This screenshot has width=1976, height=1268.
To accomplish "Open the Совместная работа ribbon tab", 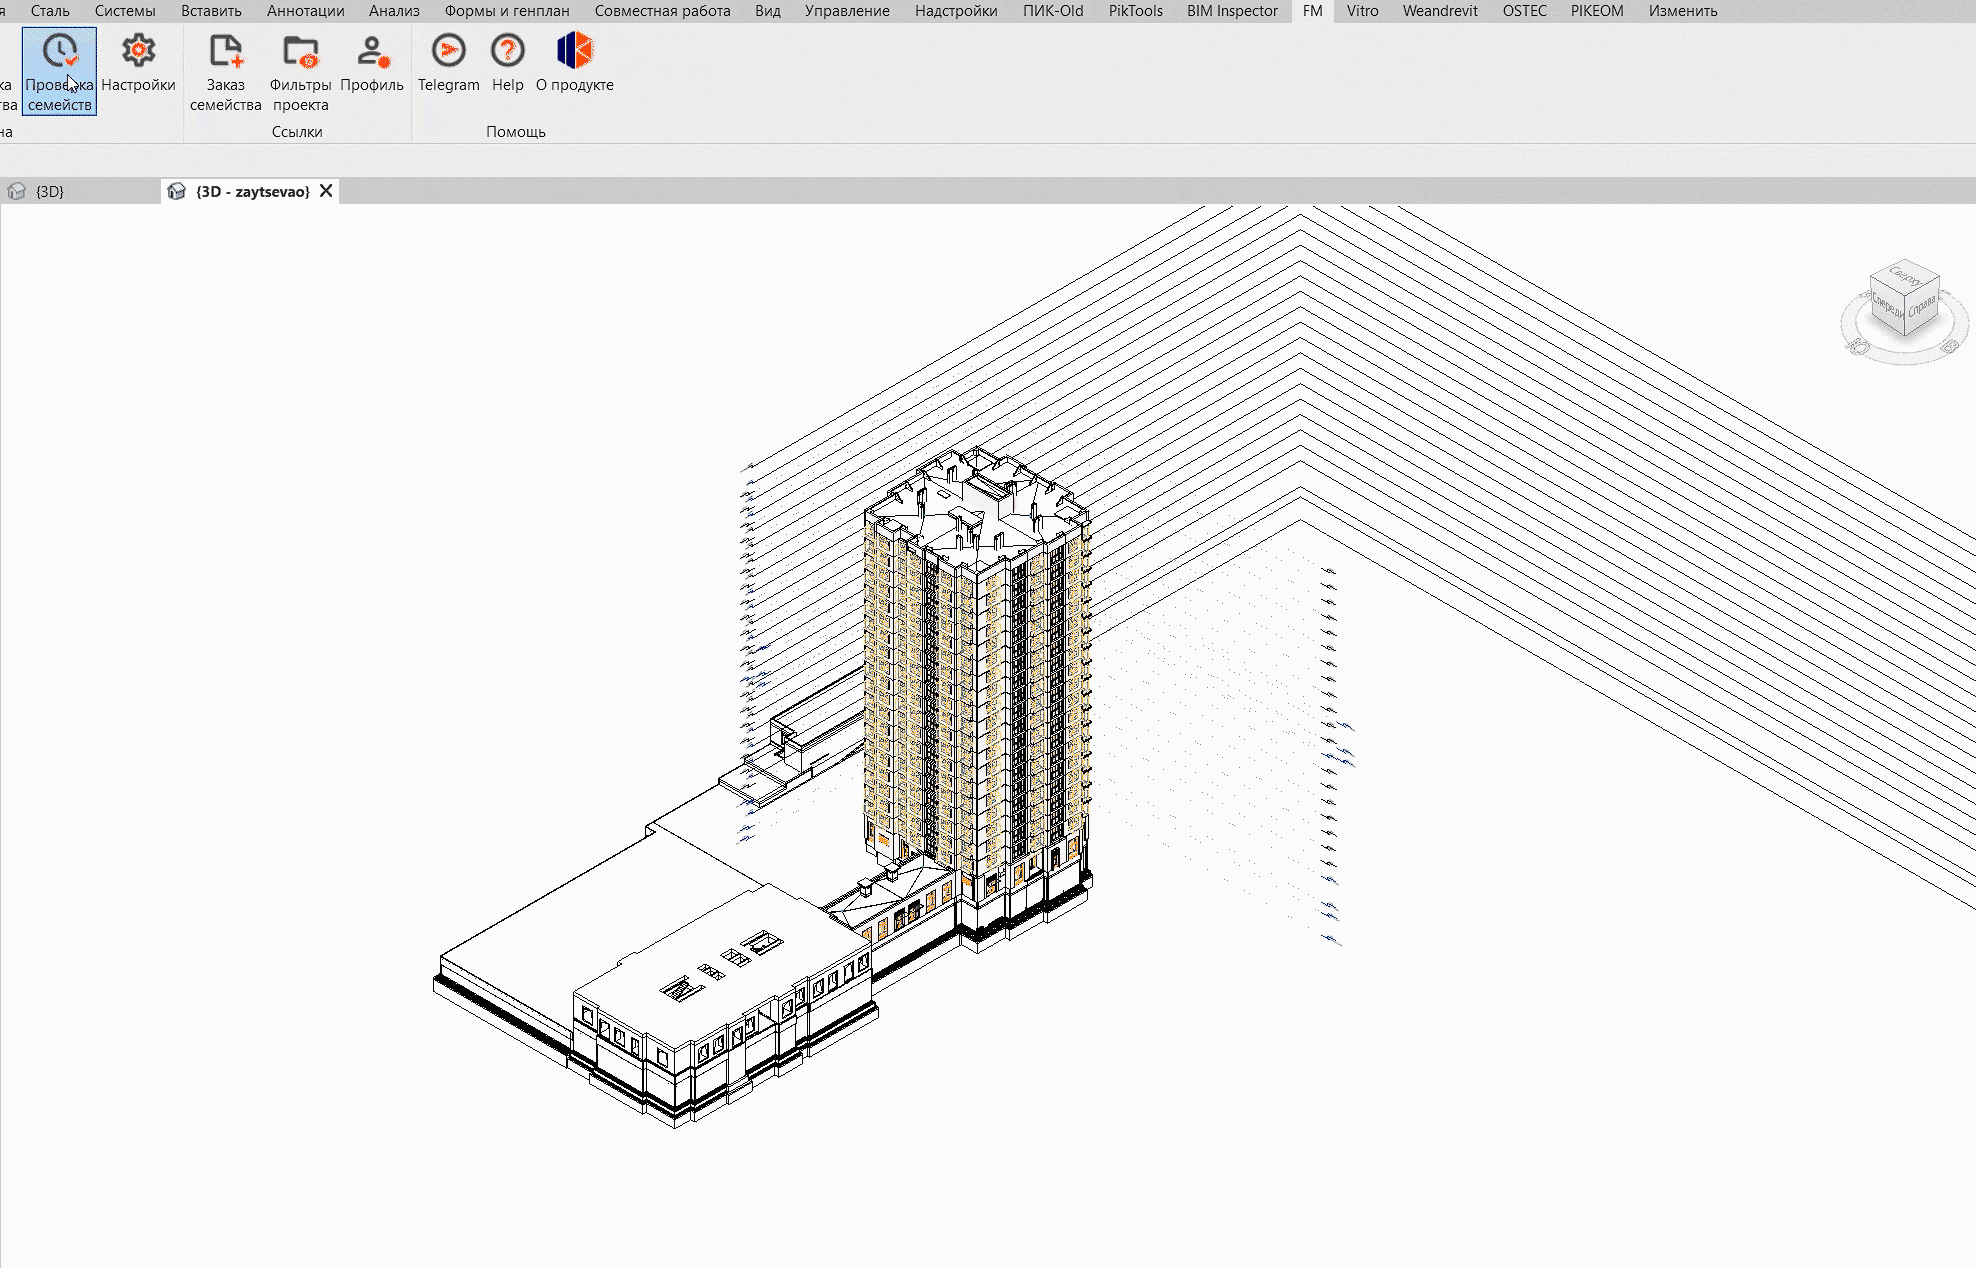I will (x=662, y=11).
